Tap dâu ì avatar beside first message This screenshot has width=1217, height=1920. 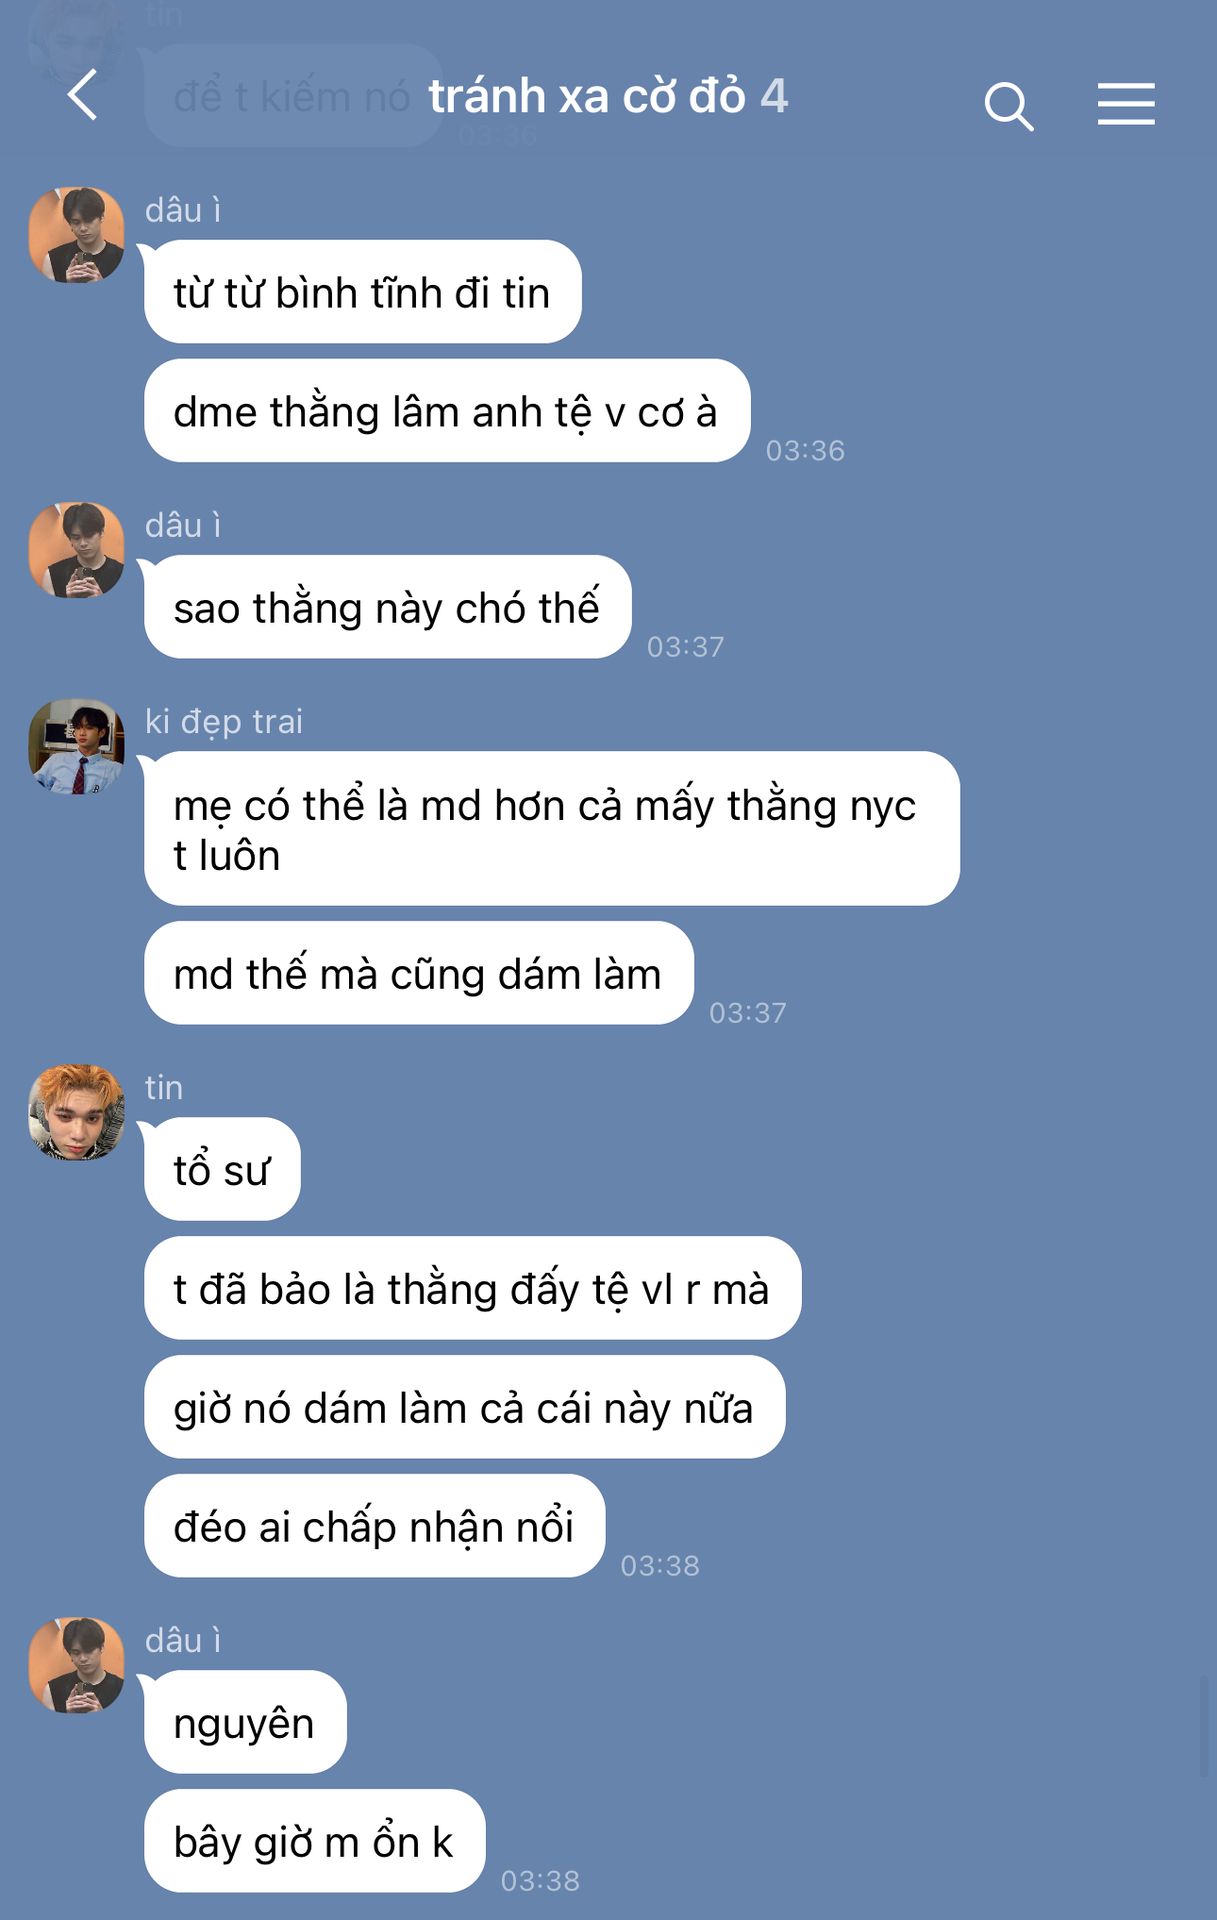77,235
